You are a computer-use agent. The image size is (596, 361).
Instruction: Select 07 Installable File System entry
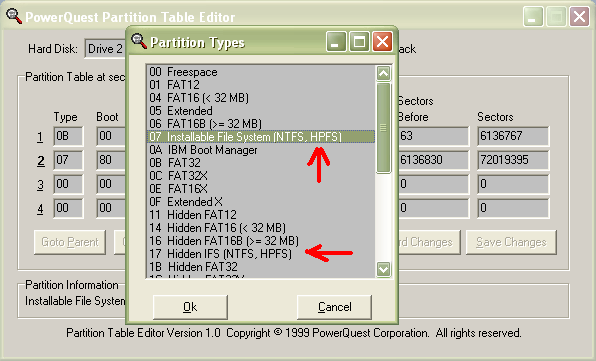tap(260, 136)
